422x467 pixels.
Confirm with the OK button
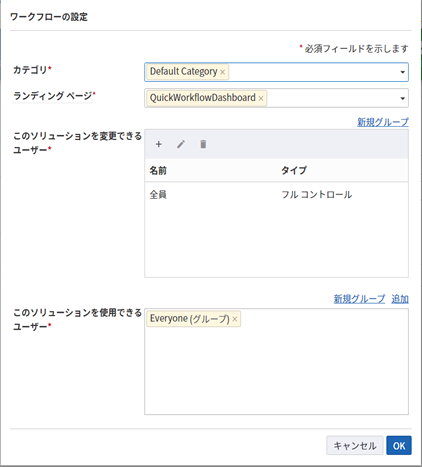click(x=399, y=445)
